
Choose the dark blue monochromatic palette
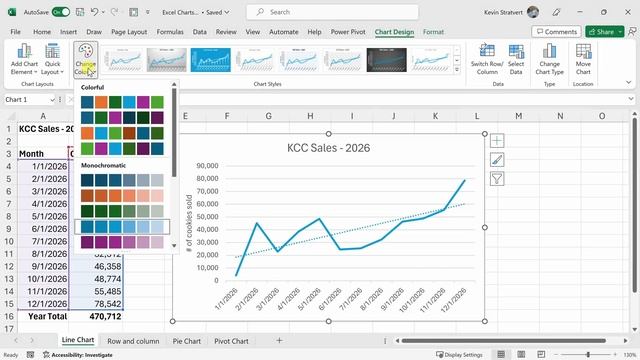pyautogui.click(x=122, y=180)
